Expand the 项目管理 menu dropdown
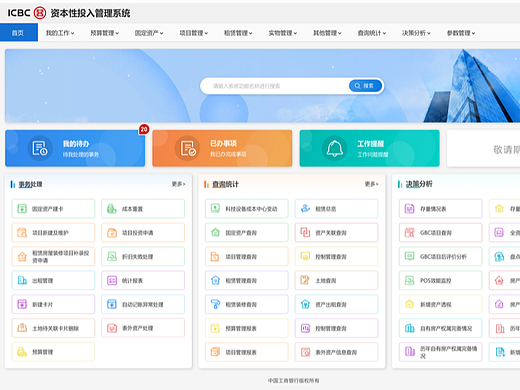 [x=194, y=33]
